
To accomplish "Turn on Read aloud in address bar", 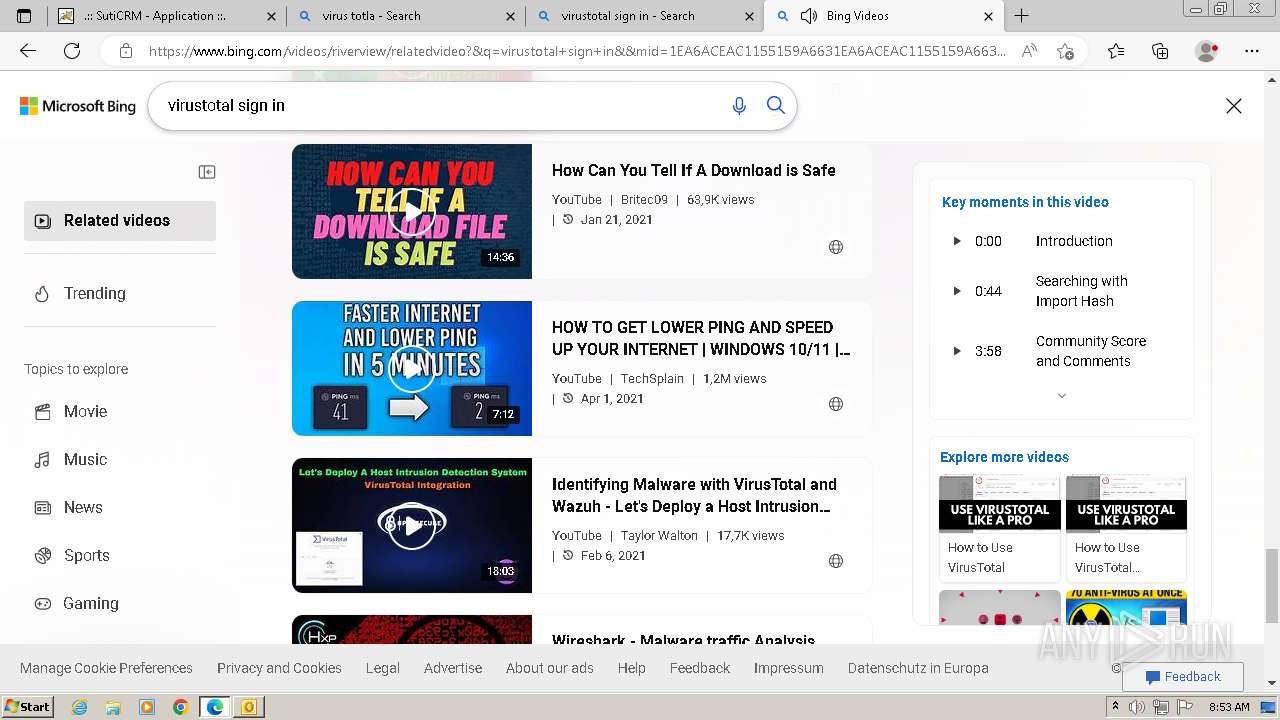I will point(1029,51).
